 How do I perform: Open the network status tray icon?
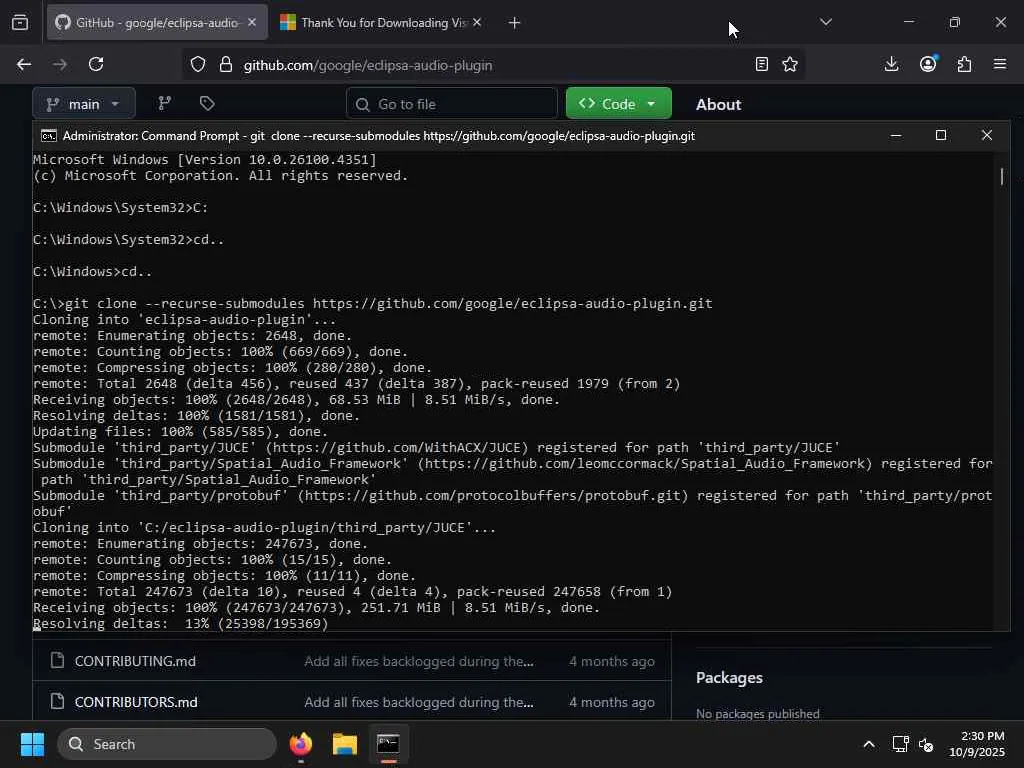[x=900, y=744]
